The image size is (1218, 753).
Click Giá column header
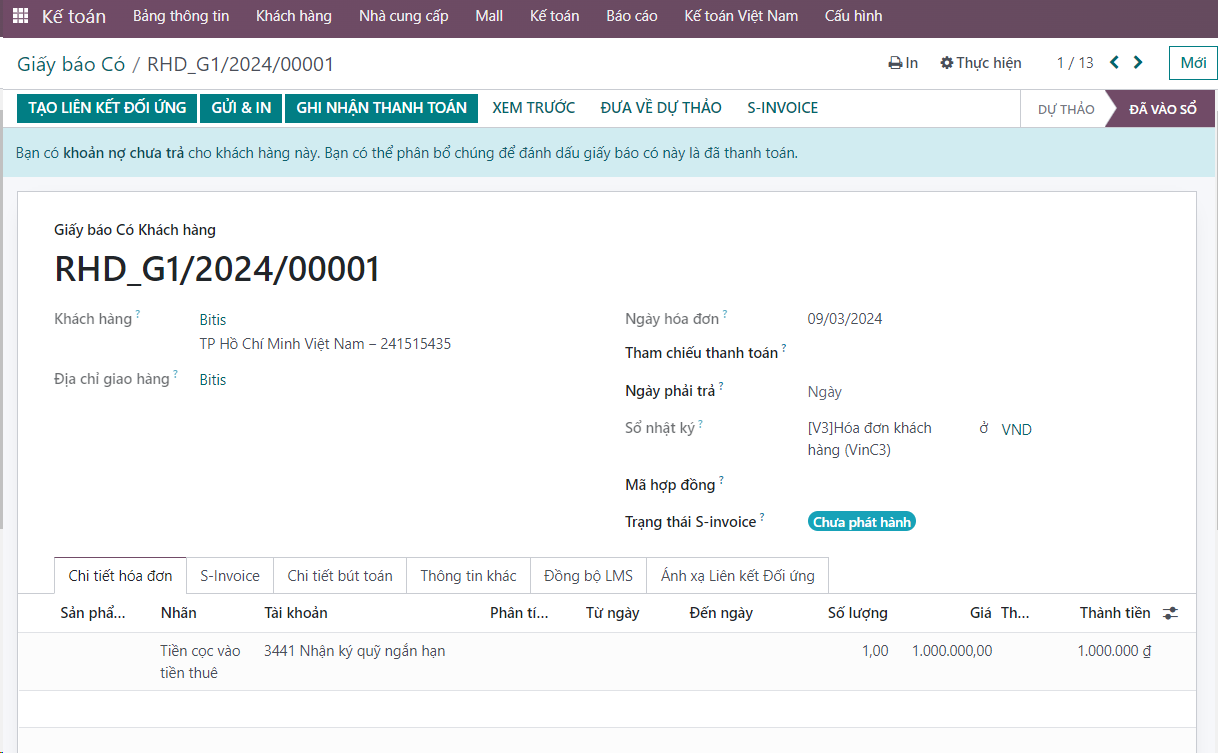click(981, 613)
